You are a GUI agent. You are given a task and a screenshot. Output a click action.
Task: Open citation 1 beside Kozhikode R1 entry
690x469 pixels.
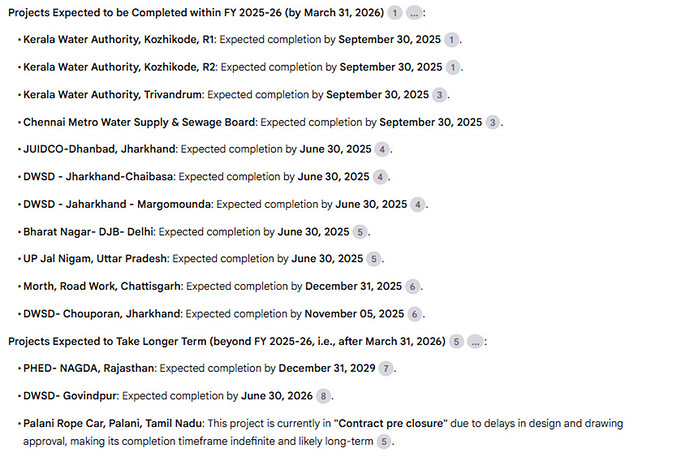pyautogui.click(x=451, y=40)
